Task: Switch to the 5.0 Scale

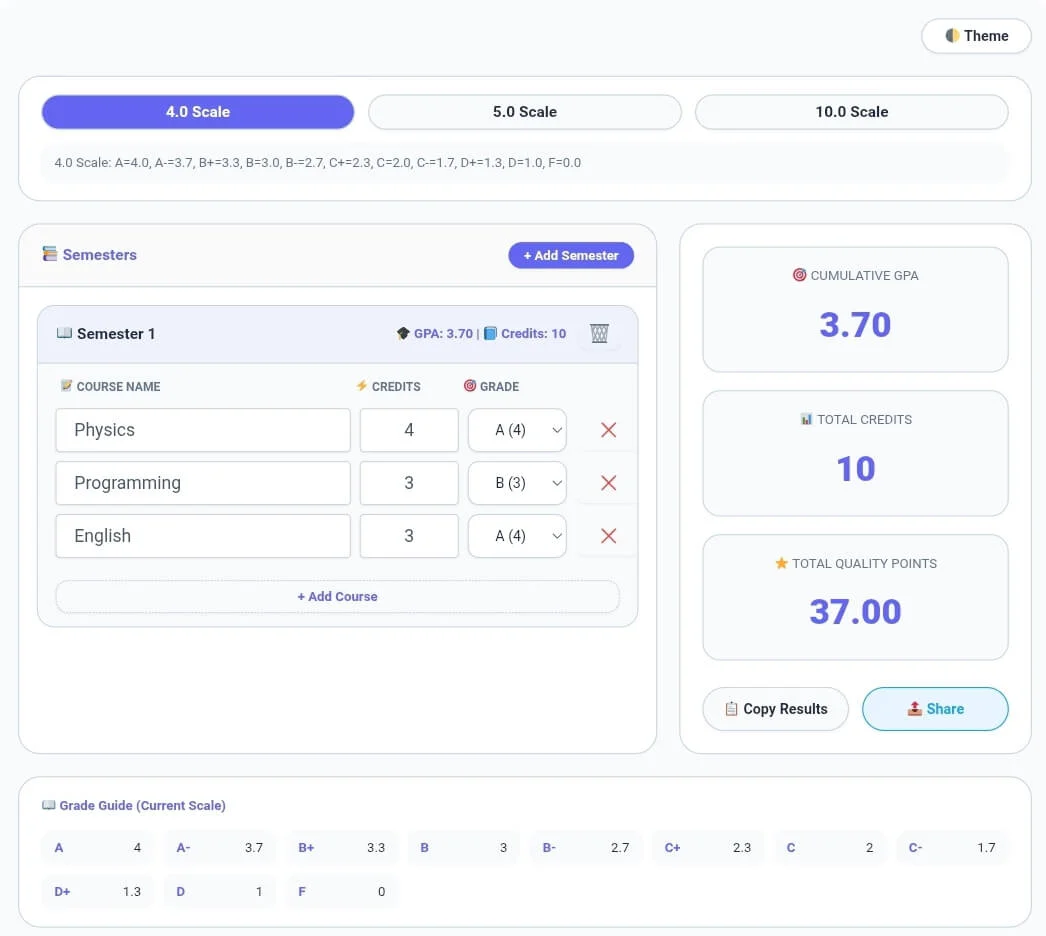Action: 524,111
